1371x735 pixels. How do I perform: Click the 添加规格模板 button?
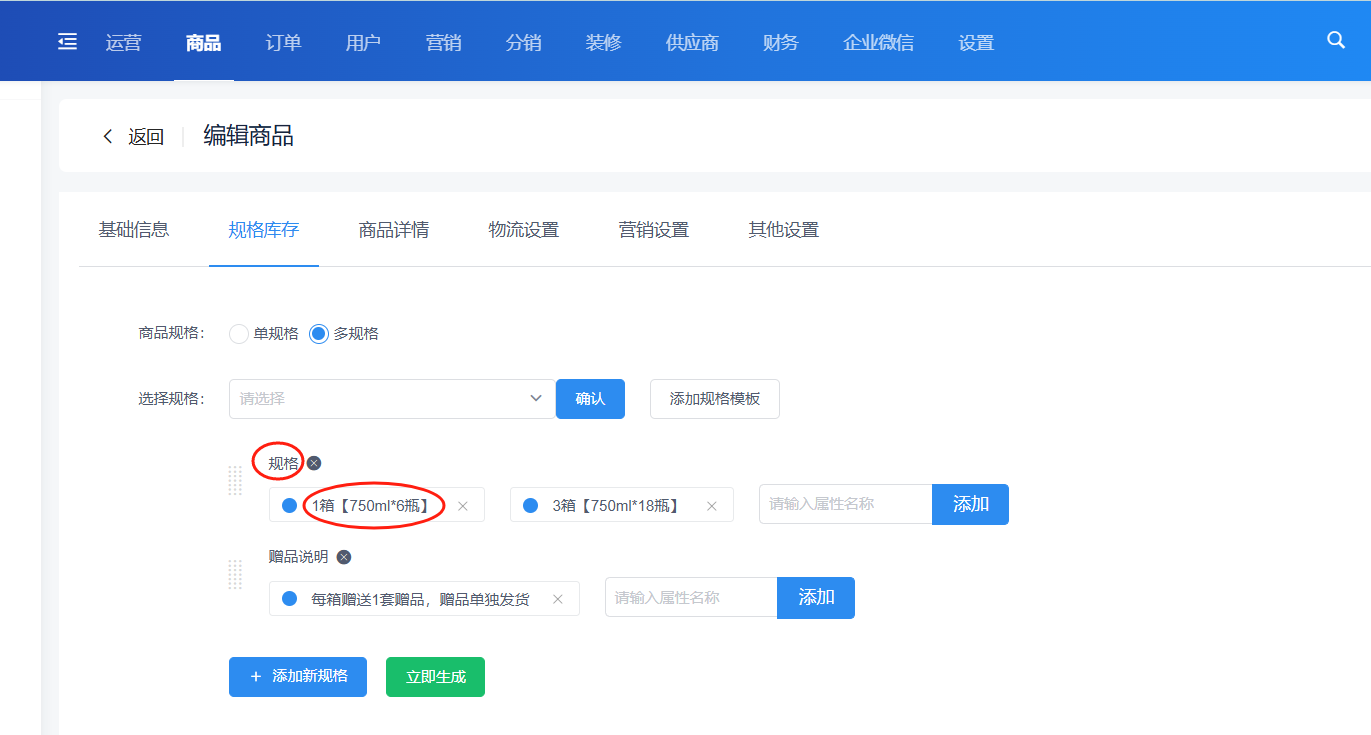(715, 398)
